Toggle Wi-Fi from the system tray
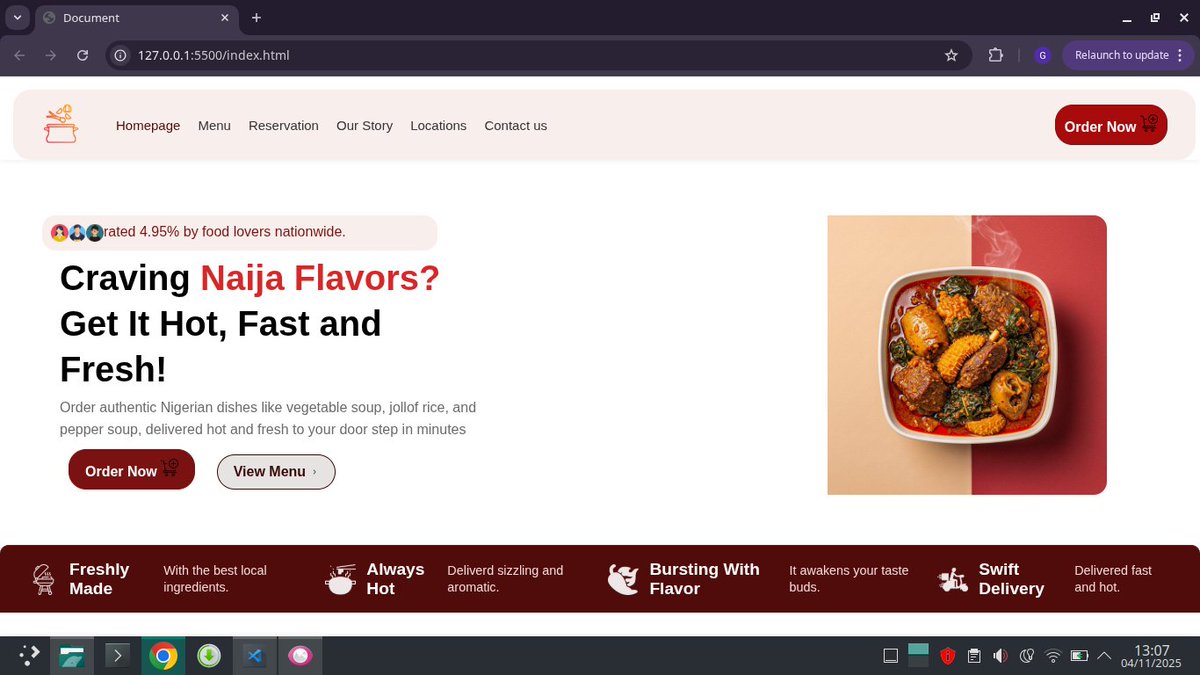The height and width of the screenshot is (675, 1200). tap(1053, 655)
